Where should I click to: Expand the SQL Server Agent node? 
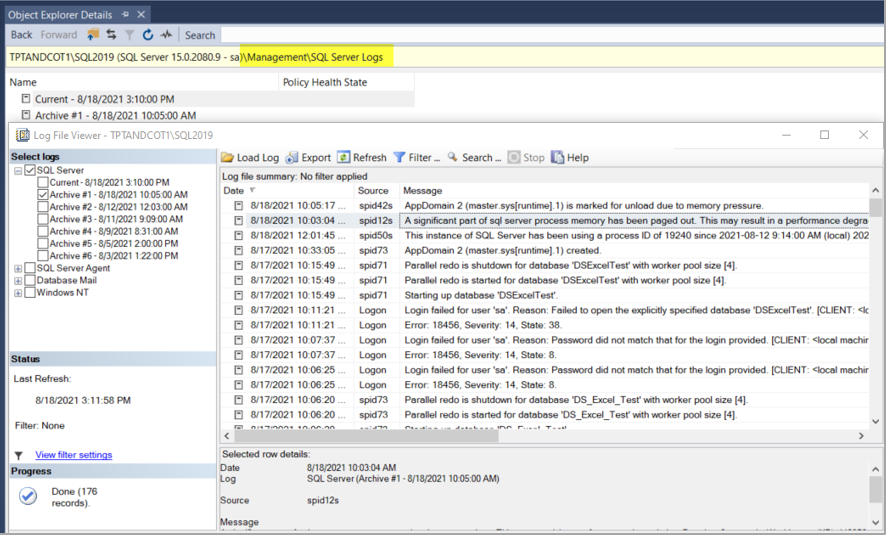click(x=18, y=268)
